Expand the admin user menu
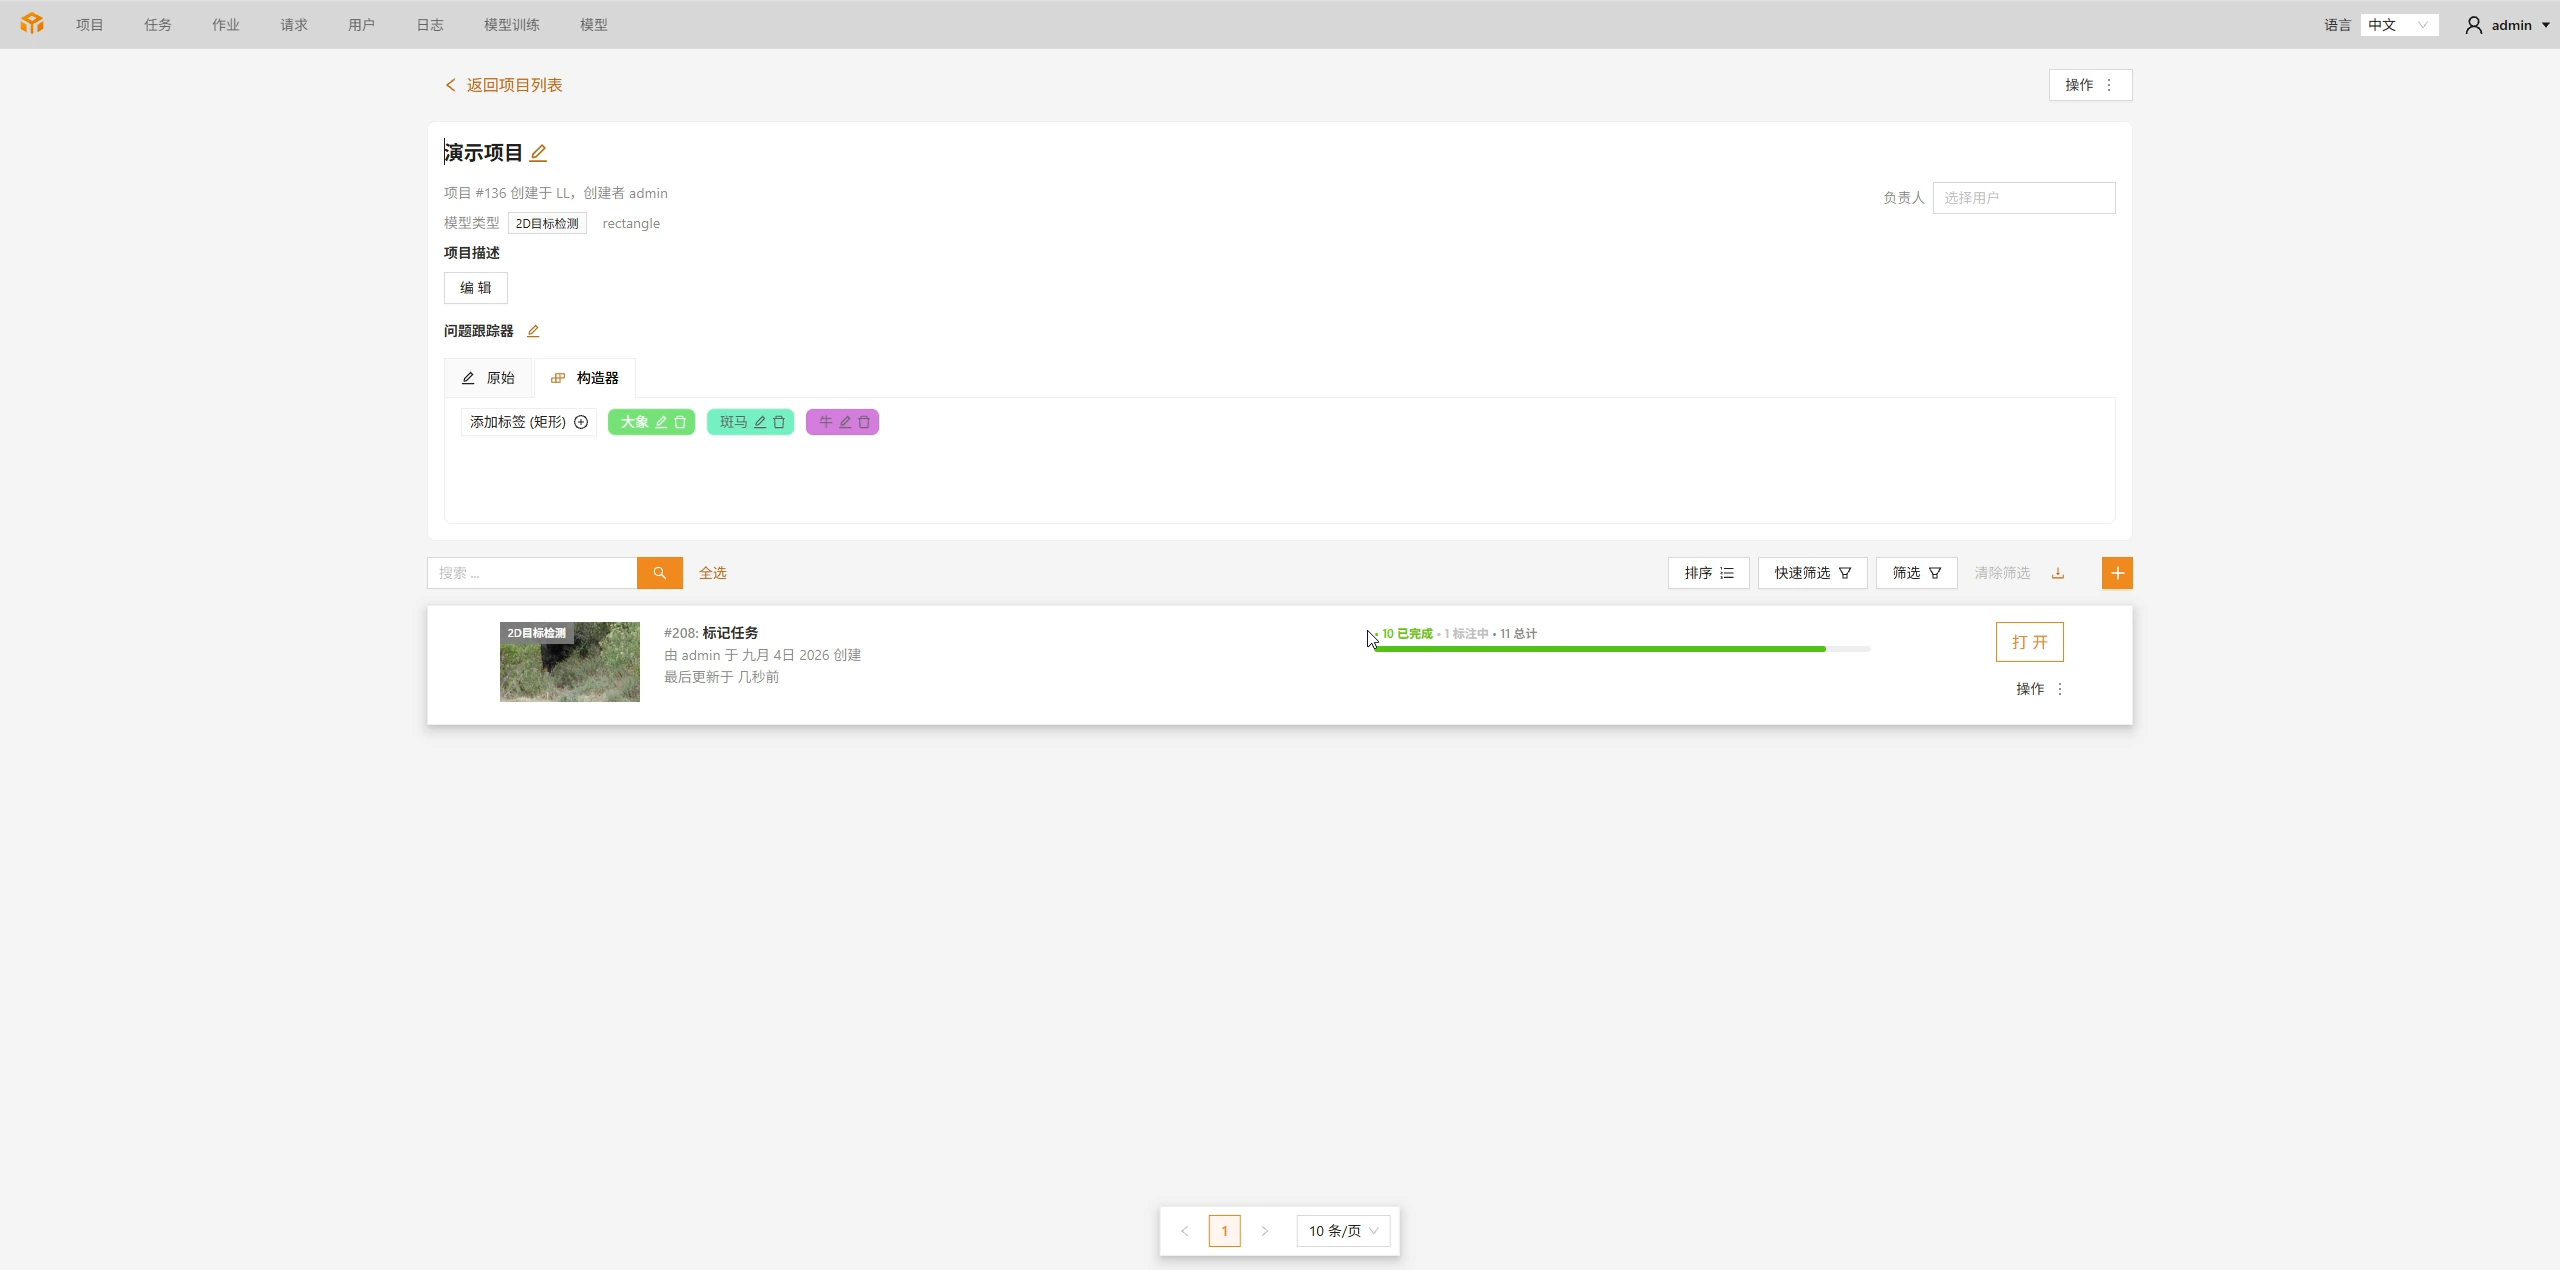 (x=2507, y=25)
